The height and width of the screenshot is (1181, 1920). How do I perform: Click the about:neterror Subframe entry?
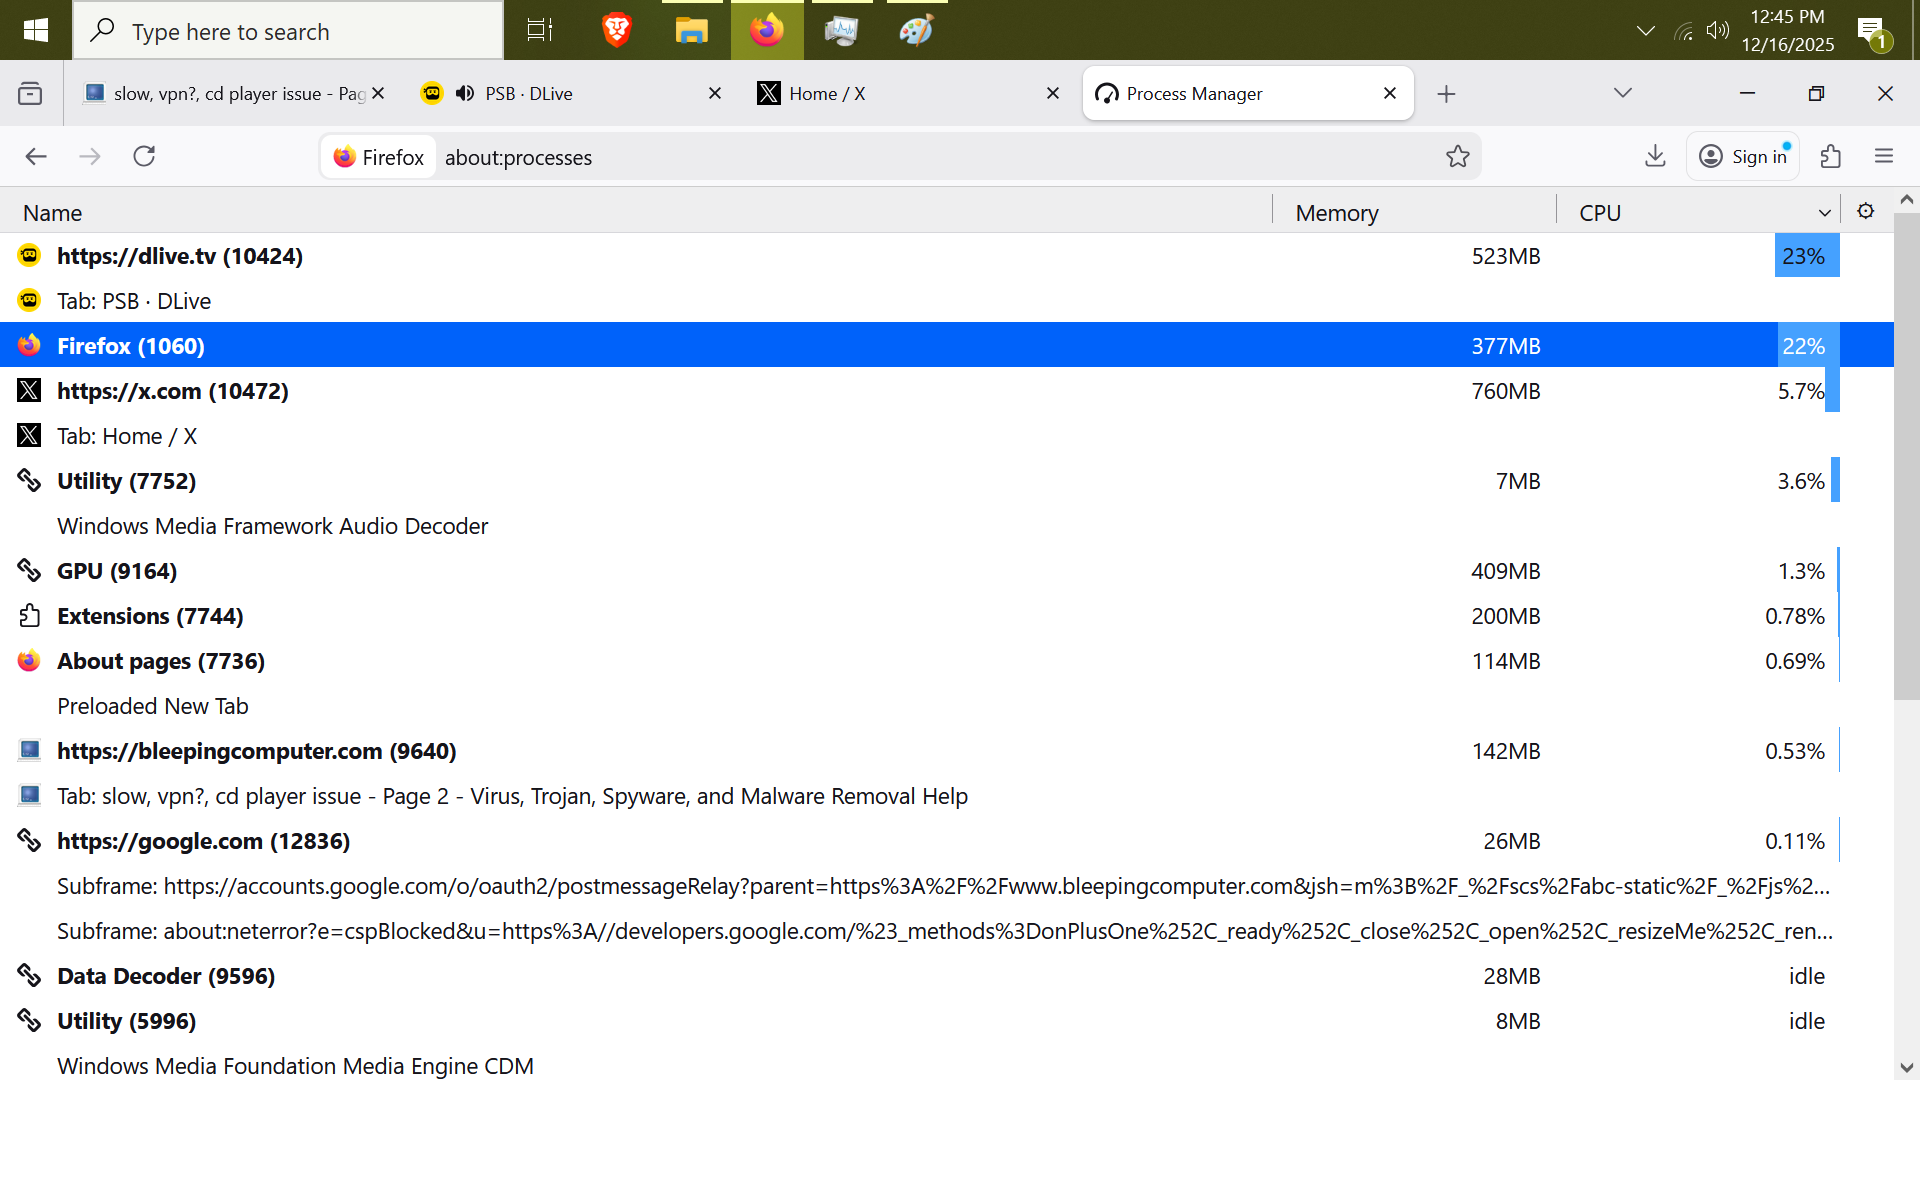click(945, 931)
